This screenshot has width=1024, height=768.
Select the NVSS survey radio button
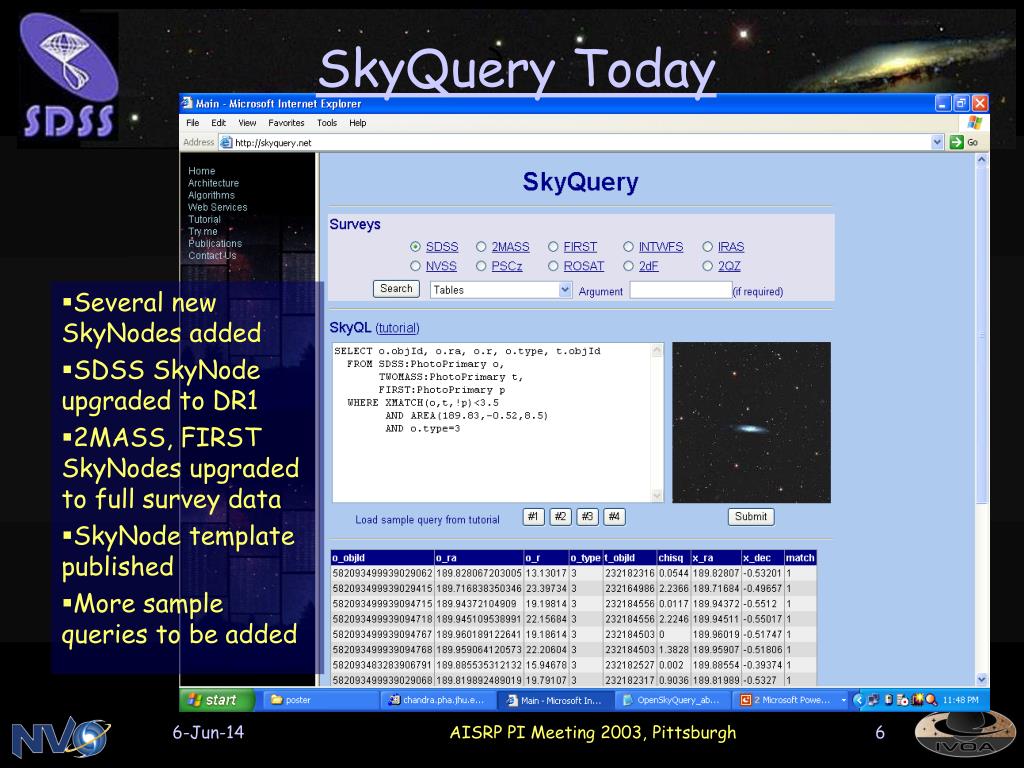pyautogui.click(x=415, y=266)
